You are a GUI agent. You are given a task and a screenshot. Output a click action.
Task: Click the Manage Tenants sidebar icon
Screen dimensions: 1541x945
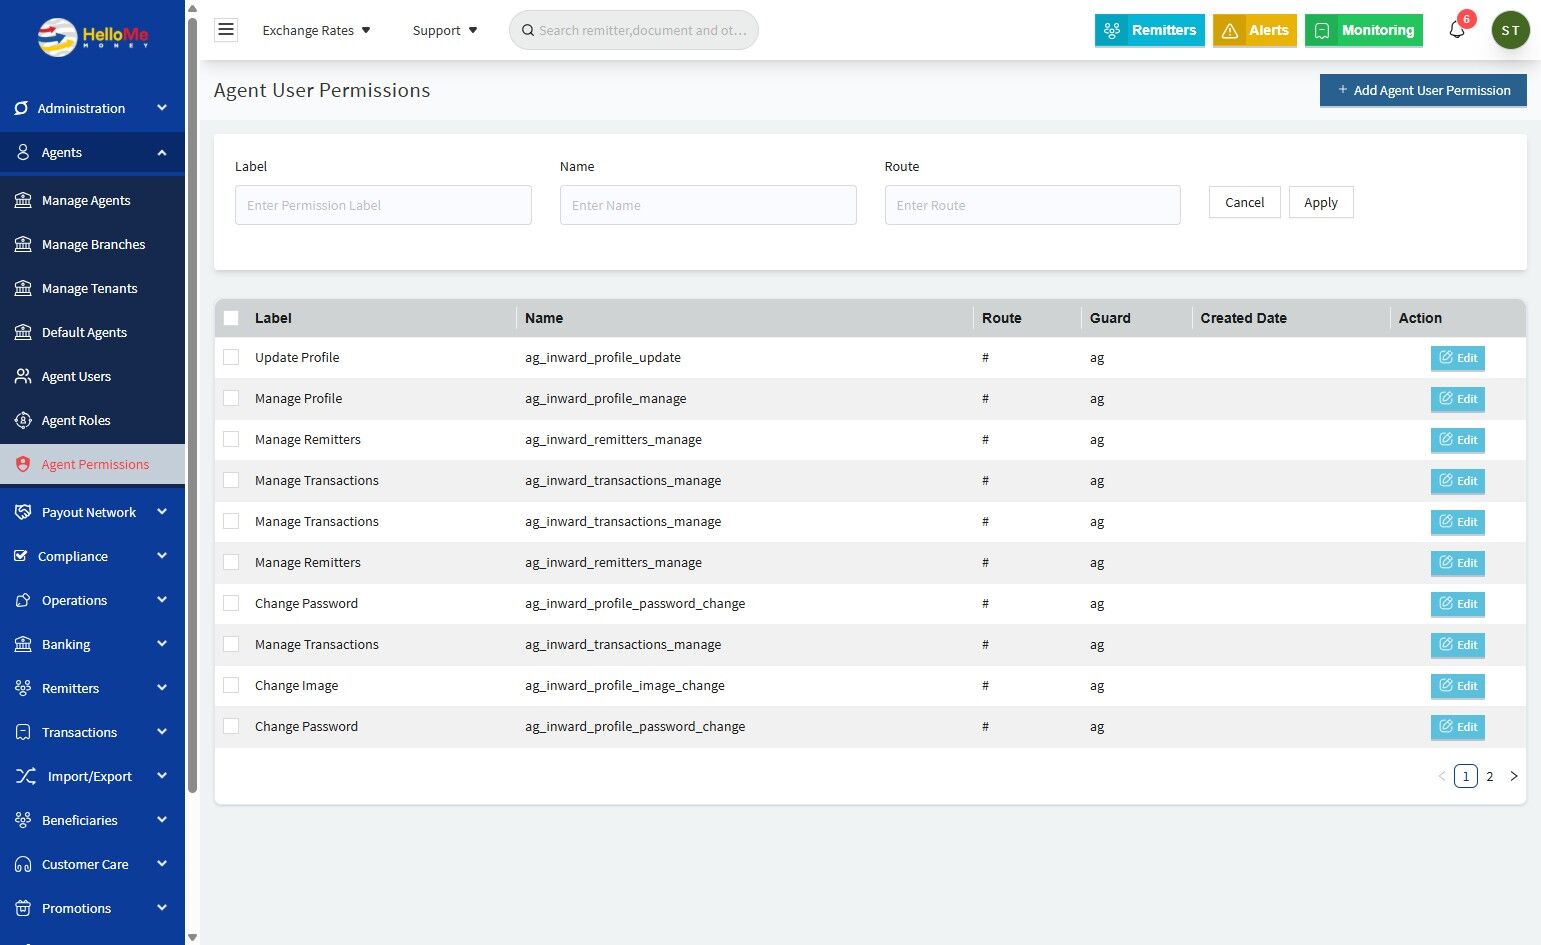[x=23, y=288]
